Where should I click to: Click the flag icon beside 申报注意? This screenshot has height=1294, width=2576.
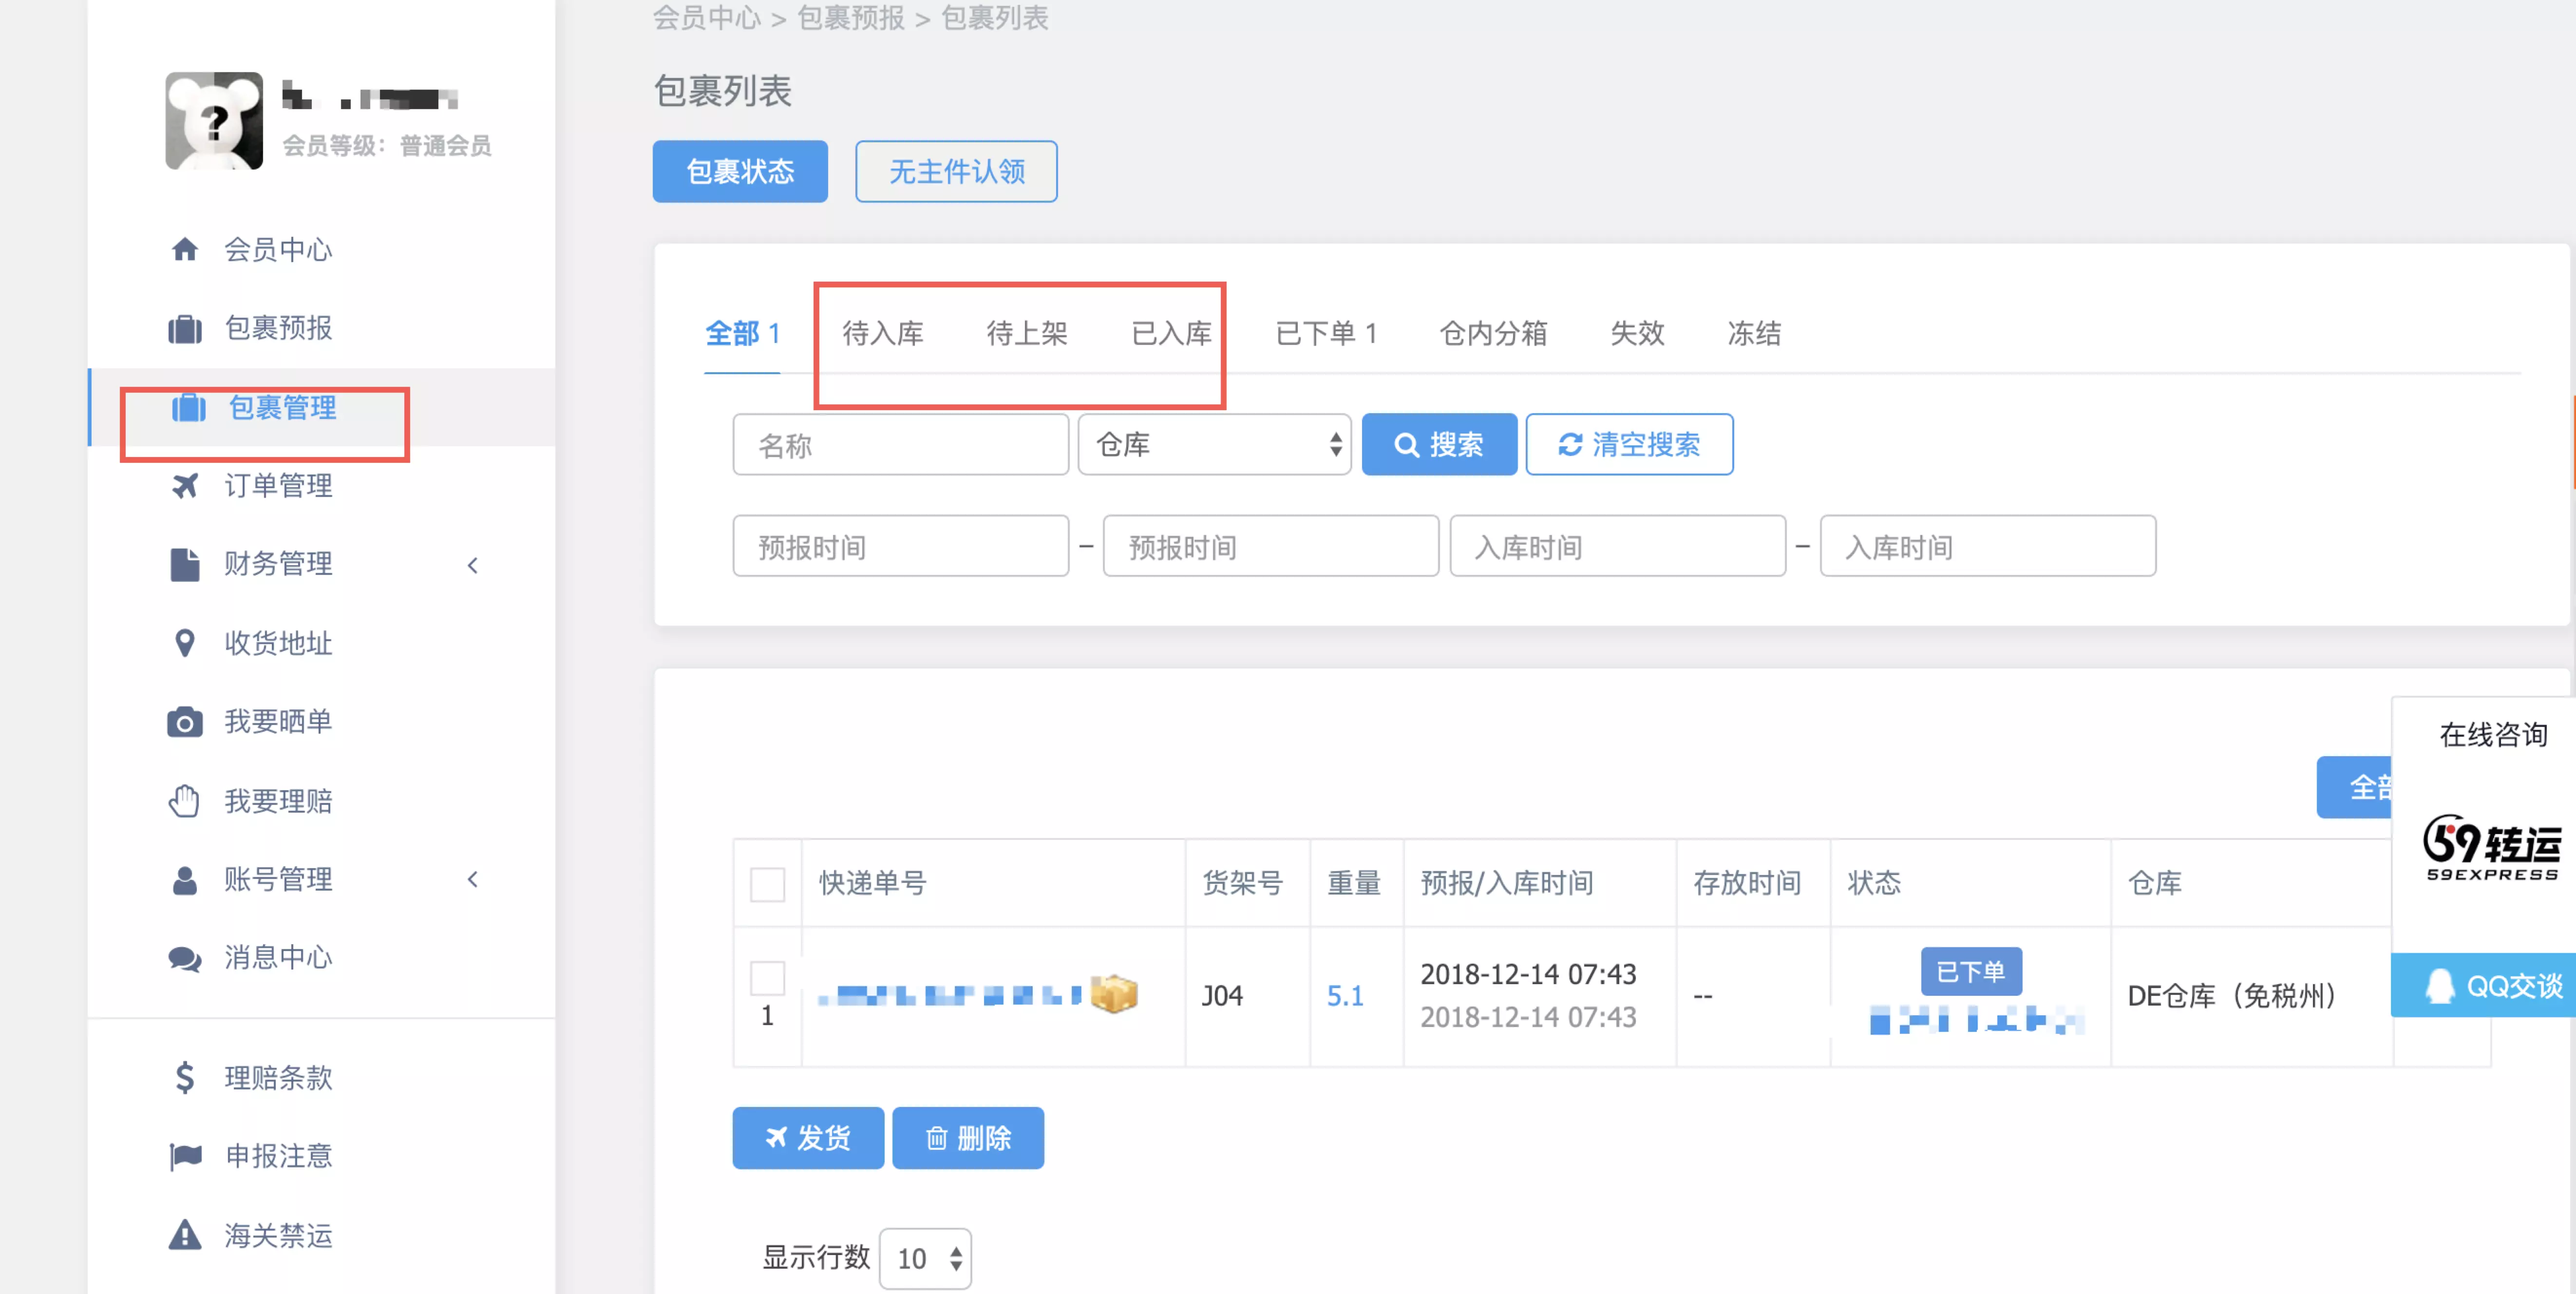pos(185,1157)
